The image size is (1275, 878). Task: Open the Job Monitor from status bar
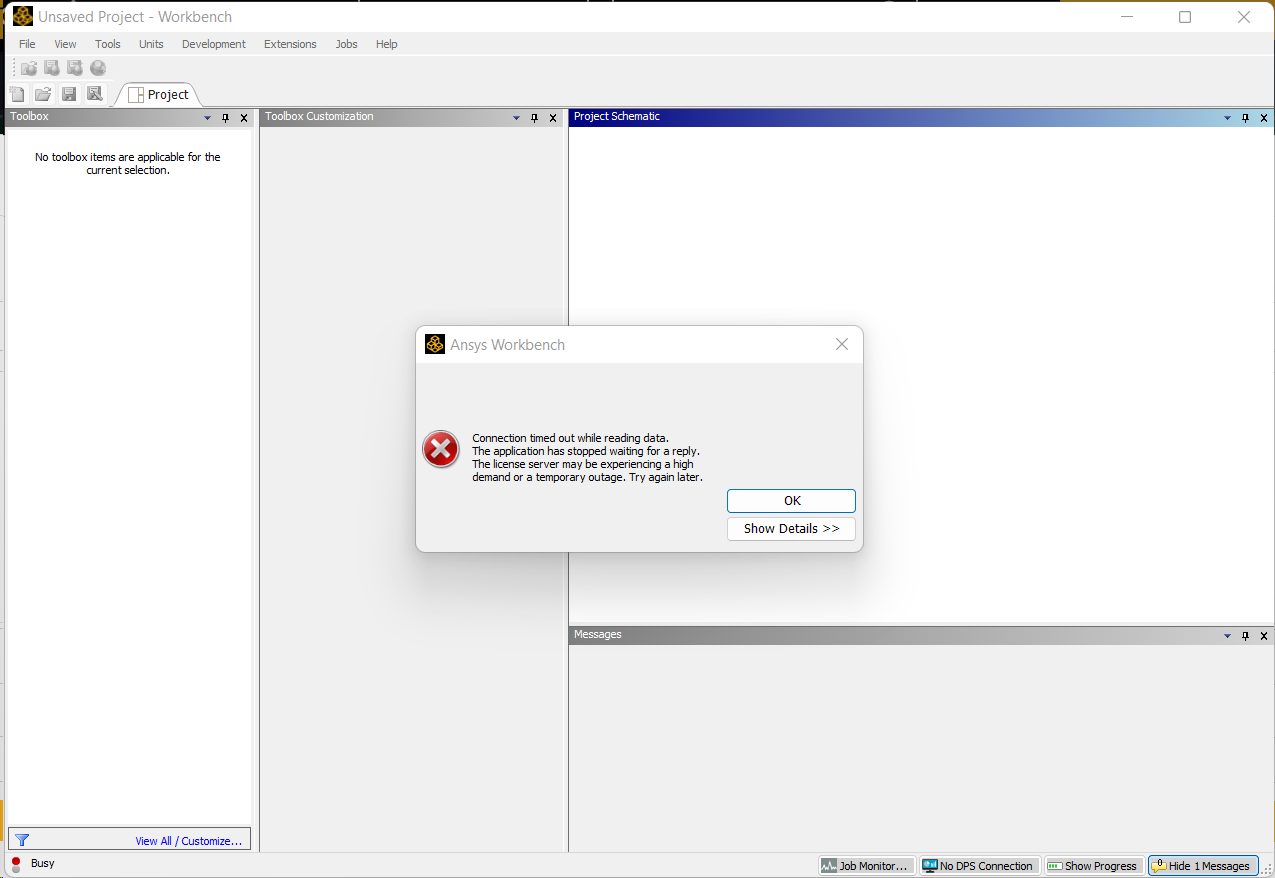pos(865,866)
